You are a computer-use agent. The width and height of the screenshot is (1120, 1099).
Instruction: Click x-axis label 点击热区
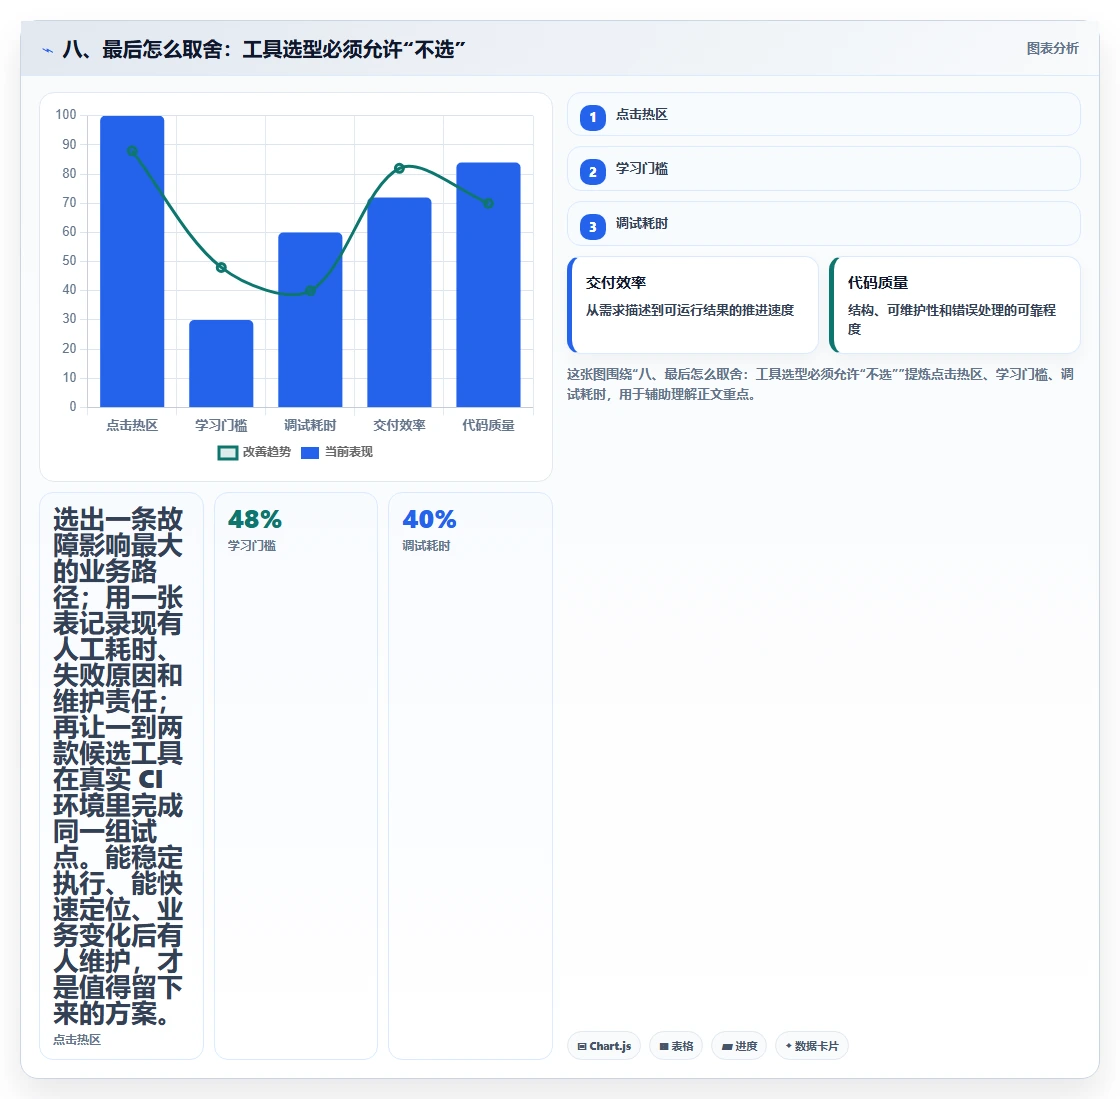point(132,426)
